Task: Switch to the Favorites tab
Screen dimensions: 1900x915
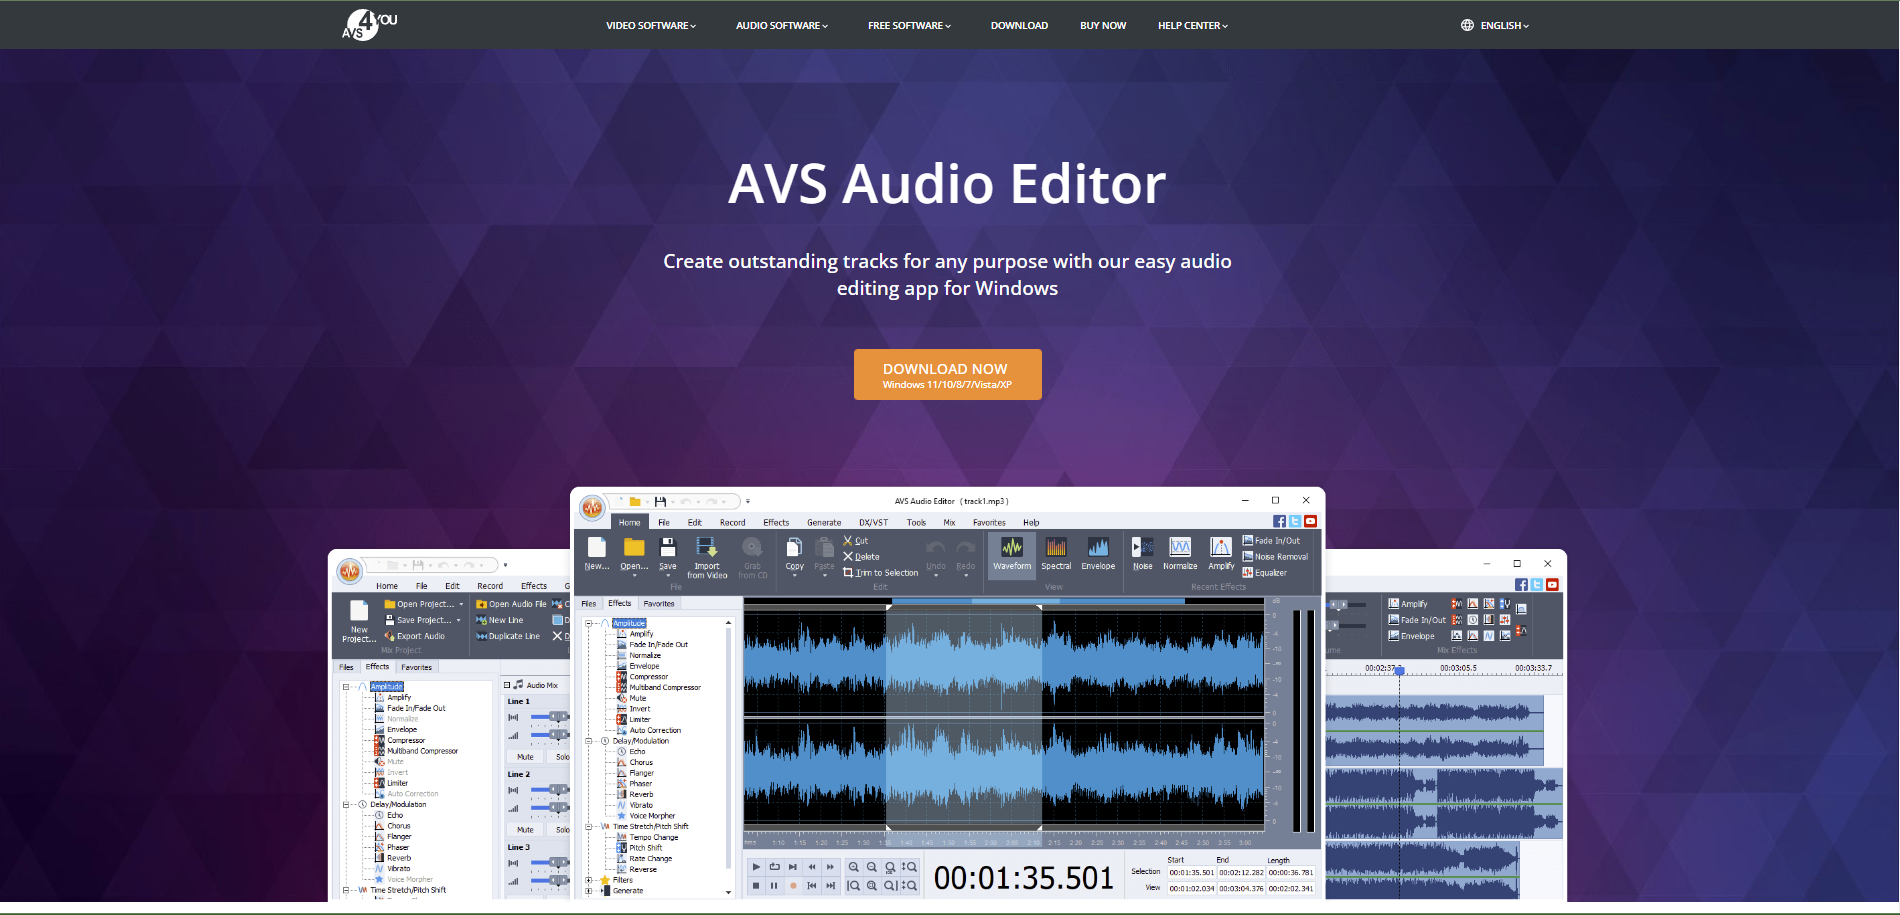Action: pyautogui.click(x=660, y=604)
